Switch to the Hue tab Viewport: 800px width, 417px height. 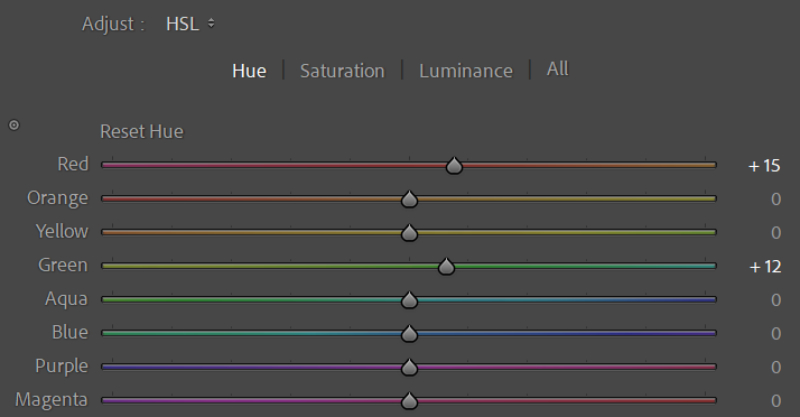click(x=249, y=71)
